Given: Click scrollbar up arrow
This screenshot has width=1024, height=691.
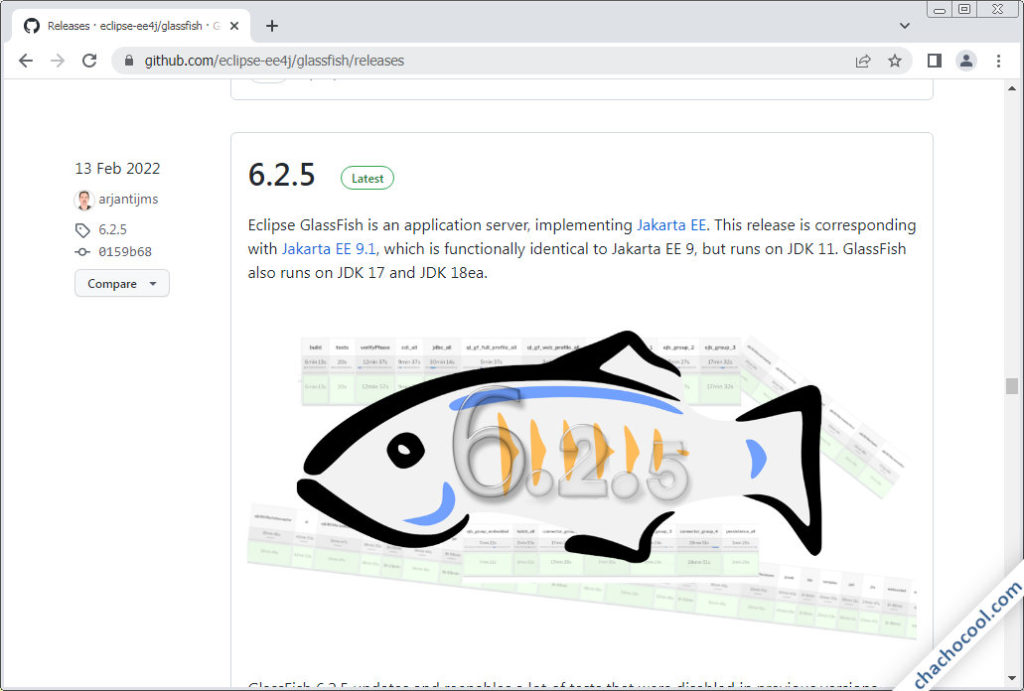Looking at the screenshot, I should point(1012,88).
